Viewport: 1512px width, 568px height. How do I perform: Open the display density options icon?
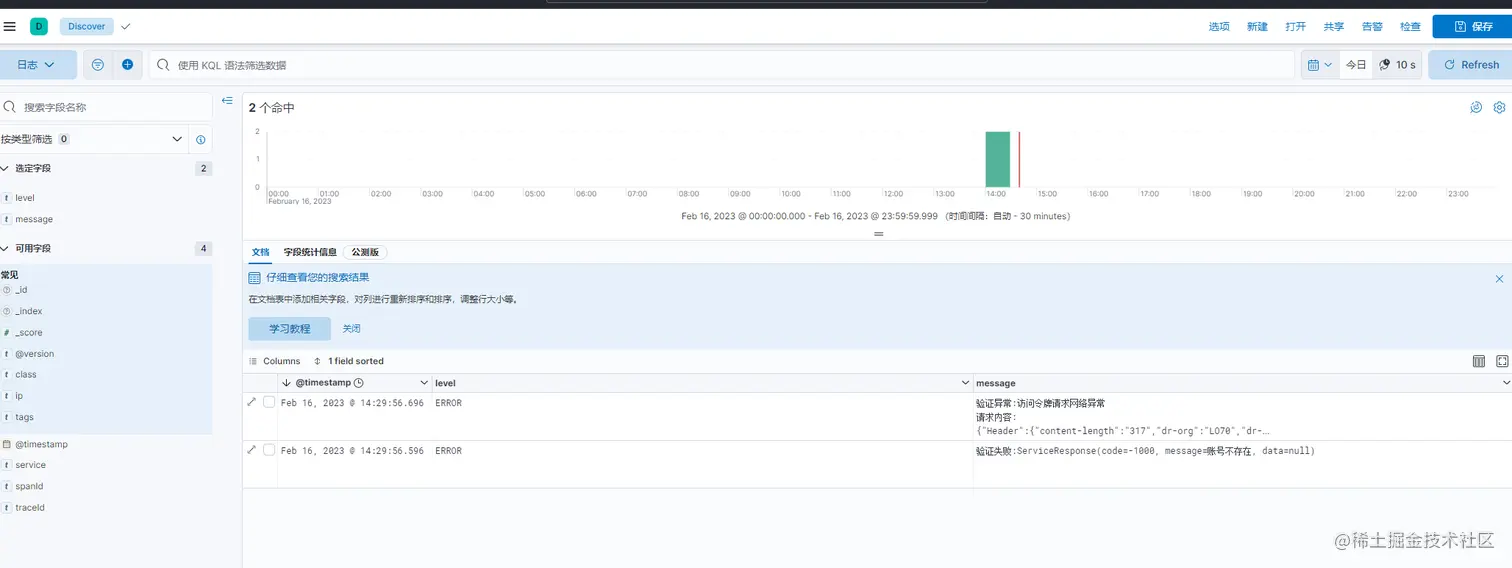(1479, 361)
